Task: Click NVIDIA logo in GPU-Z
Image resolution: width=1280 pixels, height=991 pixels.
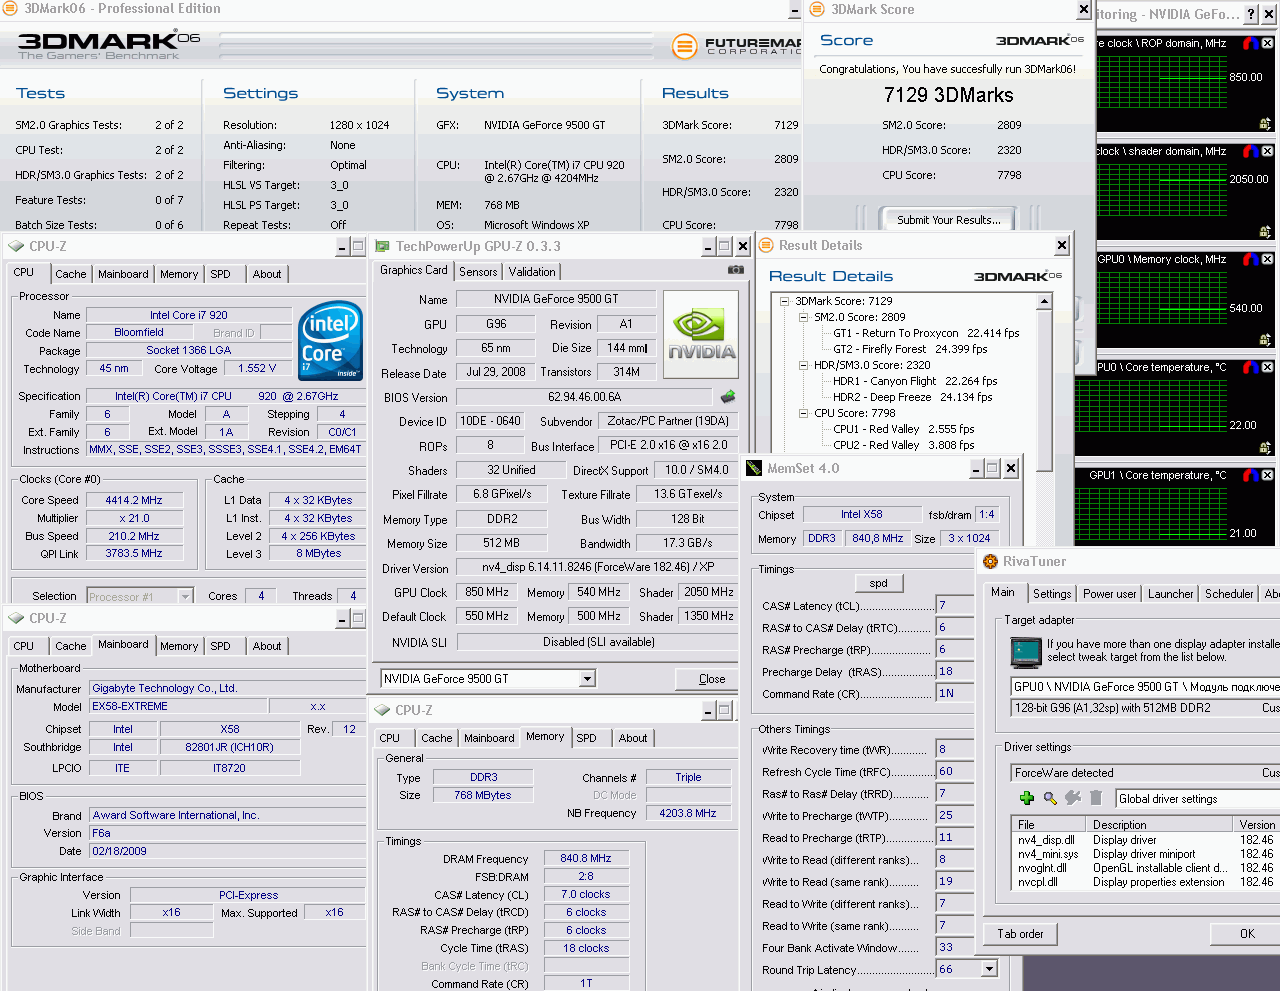Action: [701, 335]
